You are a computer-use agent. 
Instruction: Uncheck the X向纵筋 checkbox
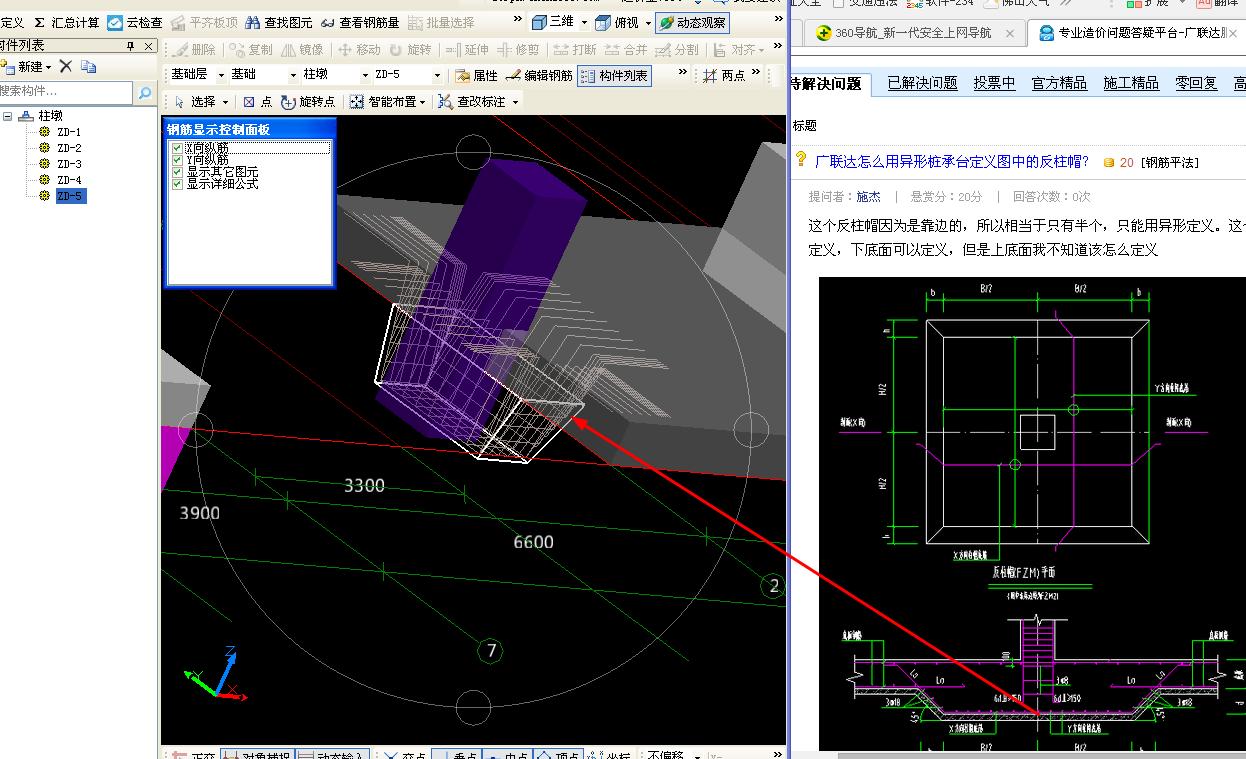[x=177, y=148]
